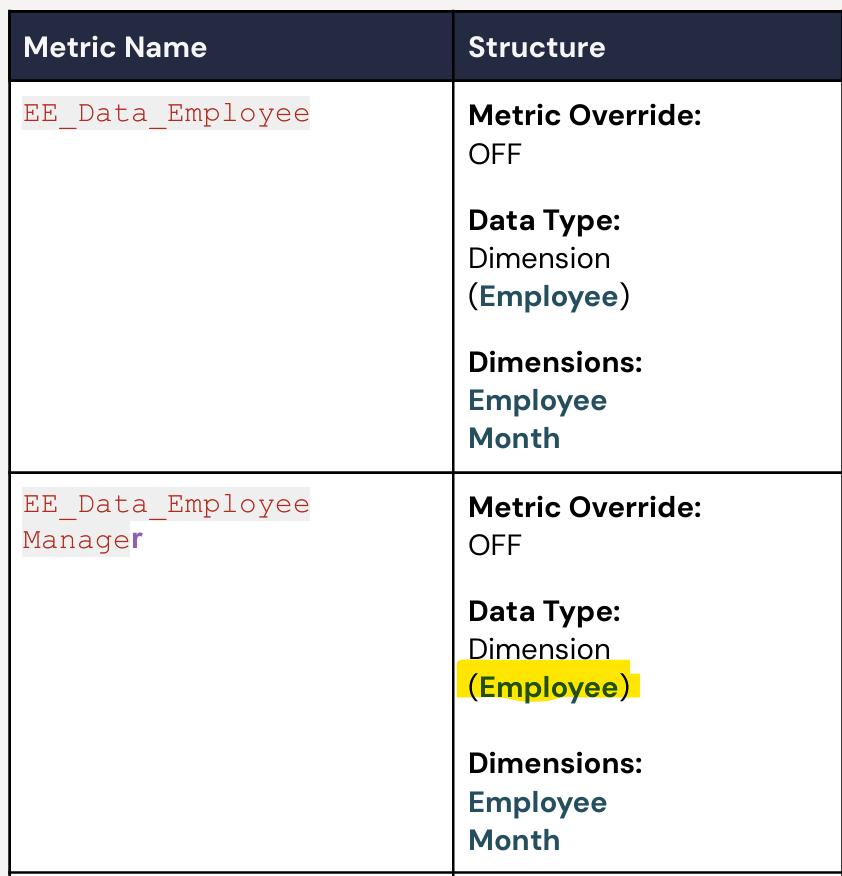
Task: Click the OFF value for EE_Data_Employee
Action: click(x=495, y=154)
